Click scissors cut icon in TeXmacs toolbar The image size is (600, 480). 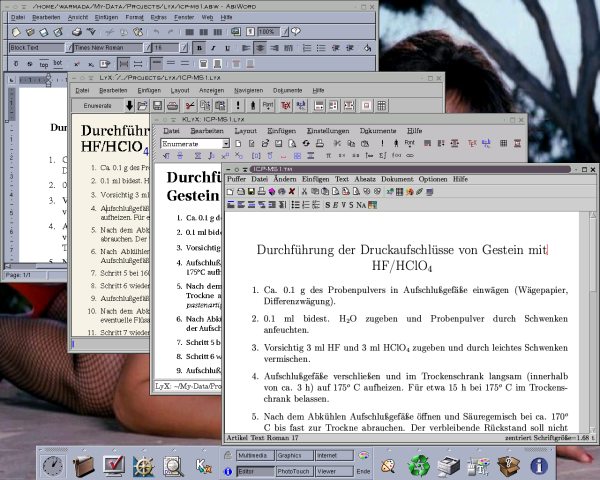click(x=304, y=191)
